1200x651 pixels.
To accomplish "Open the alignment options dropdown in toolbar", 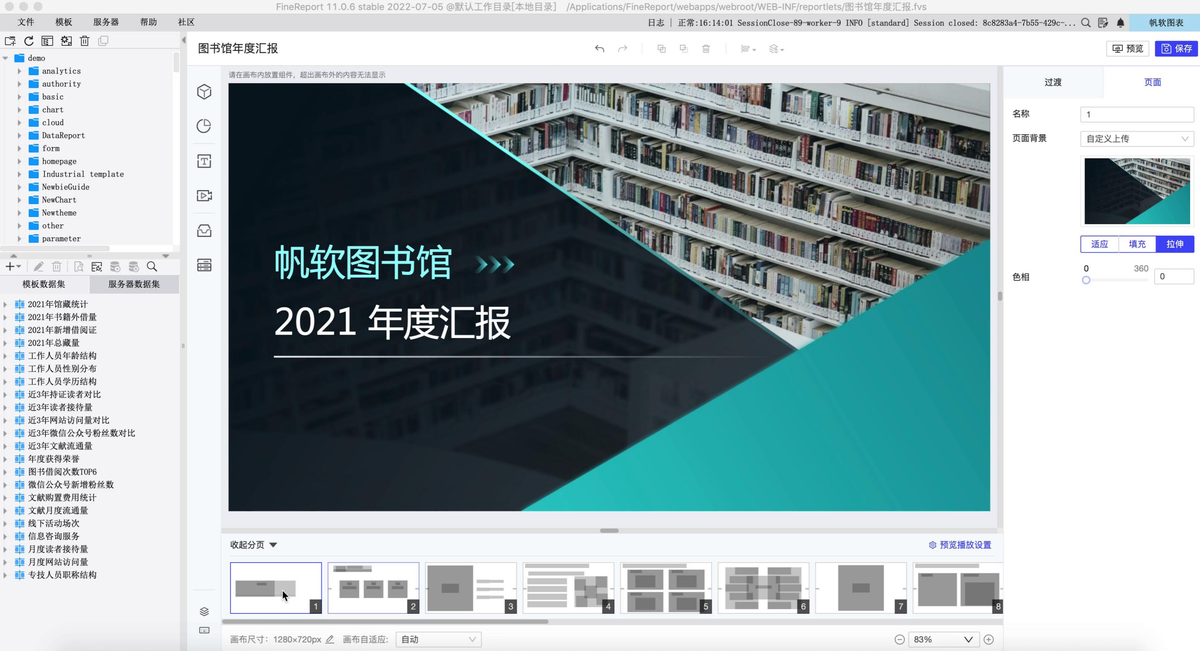I will 748,48.
